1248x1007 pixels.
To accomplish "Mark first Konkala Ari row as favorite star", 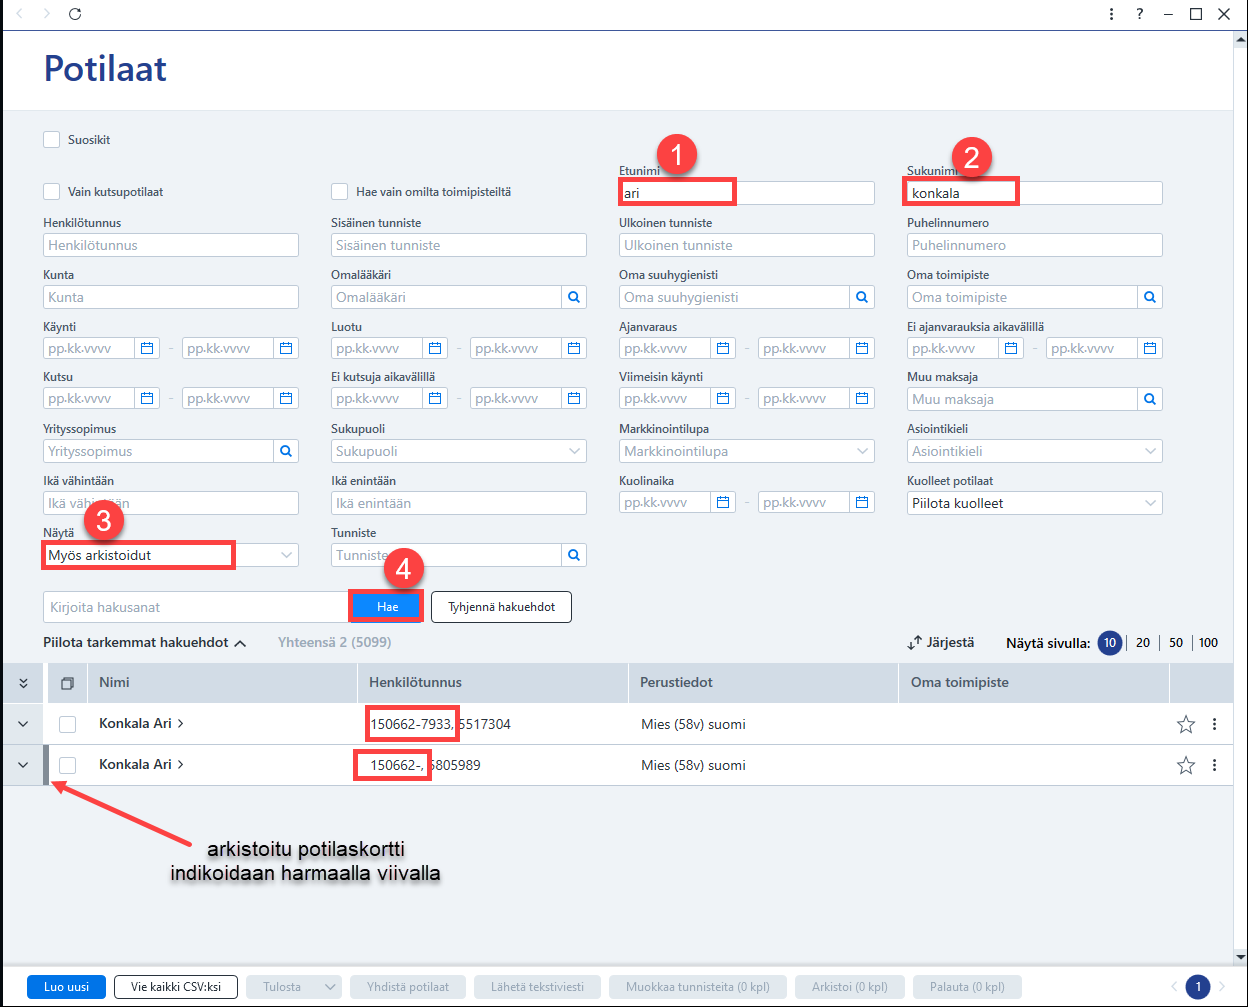I will click(1186, 724).
